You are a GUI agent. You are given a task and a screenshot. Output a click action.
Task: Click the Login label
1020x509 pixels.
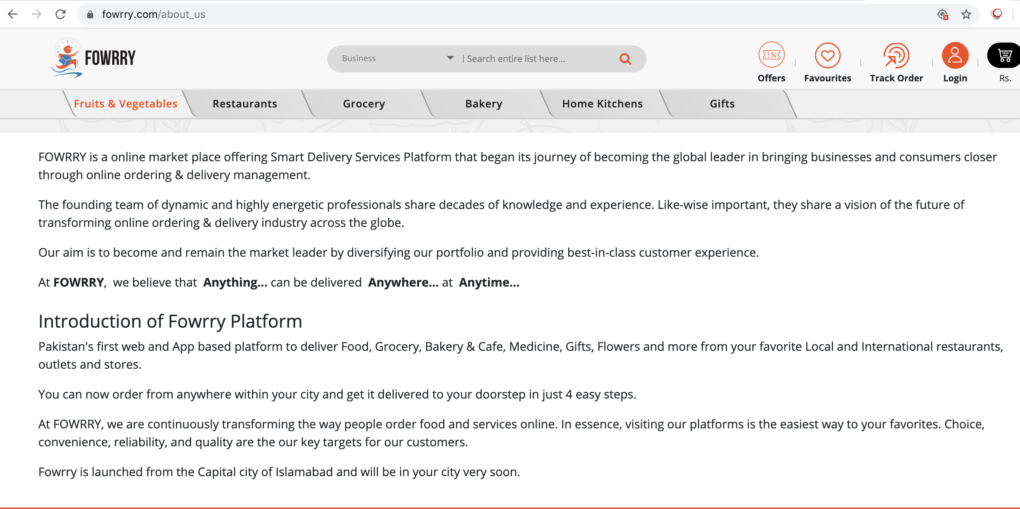[955, 78]
